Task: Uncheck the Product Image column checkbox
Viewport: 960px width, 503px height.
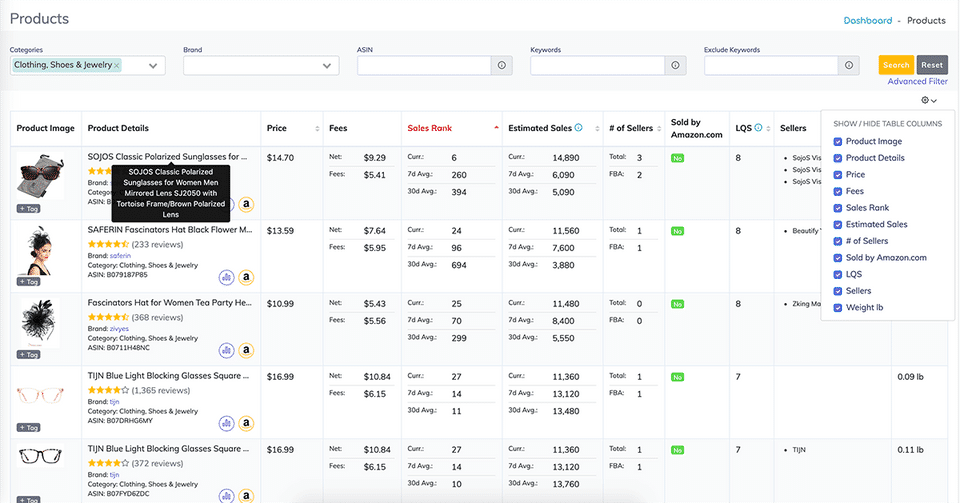Action: click(838, 141)
